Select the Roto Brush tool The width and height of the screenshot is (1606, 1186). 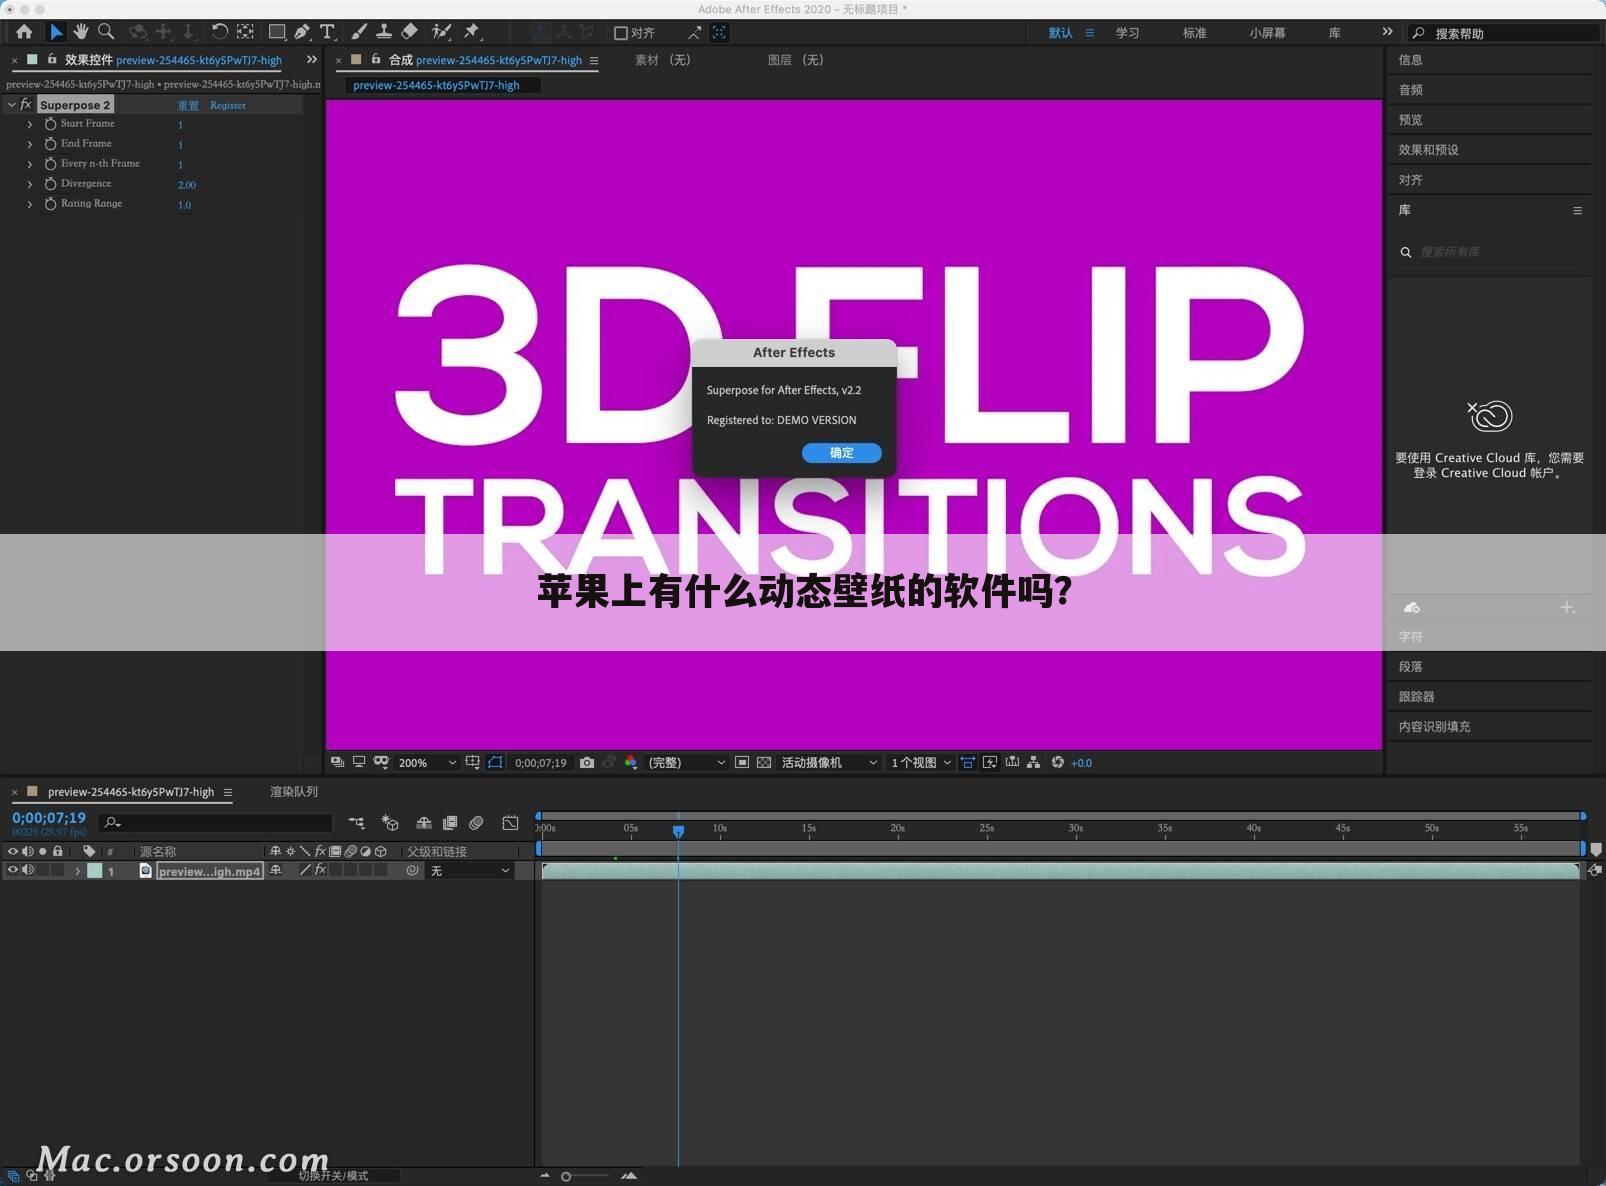[441, 32]
